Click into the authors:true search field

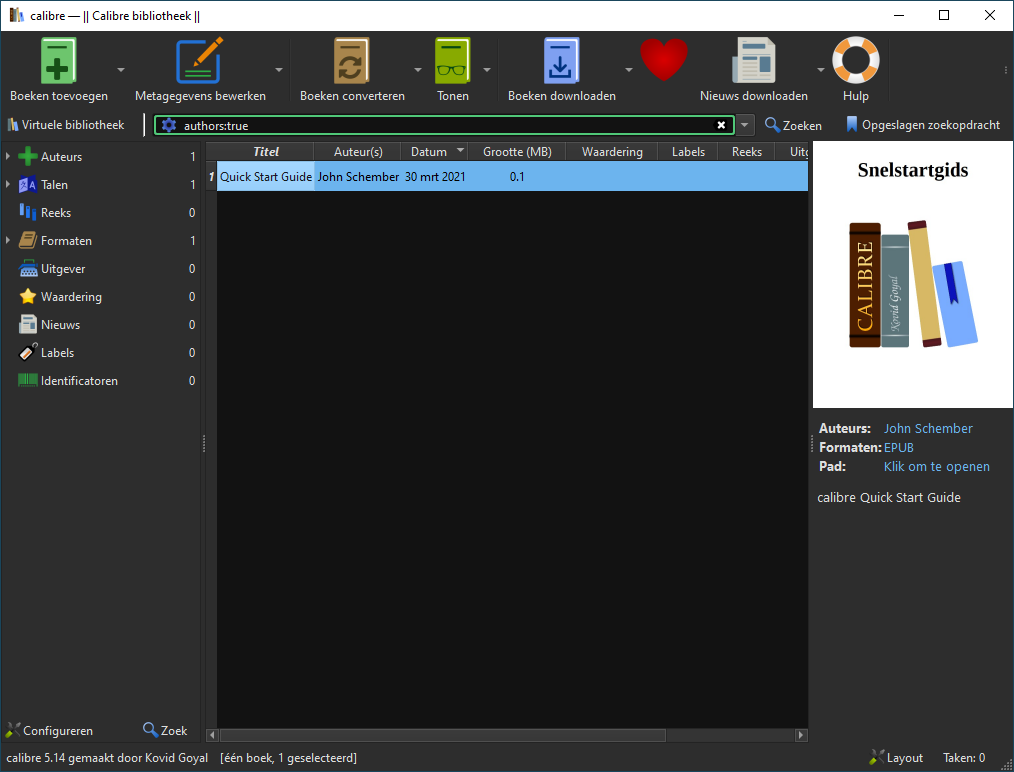(446, 125)
